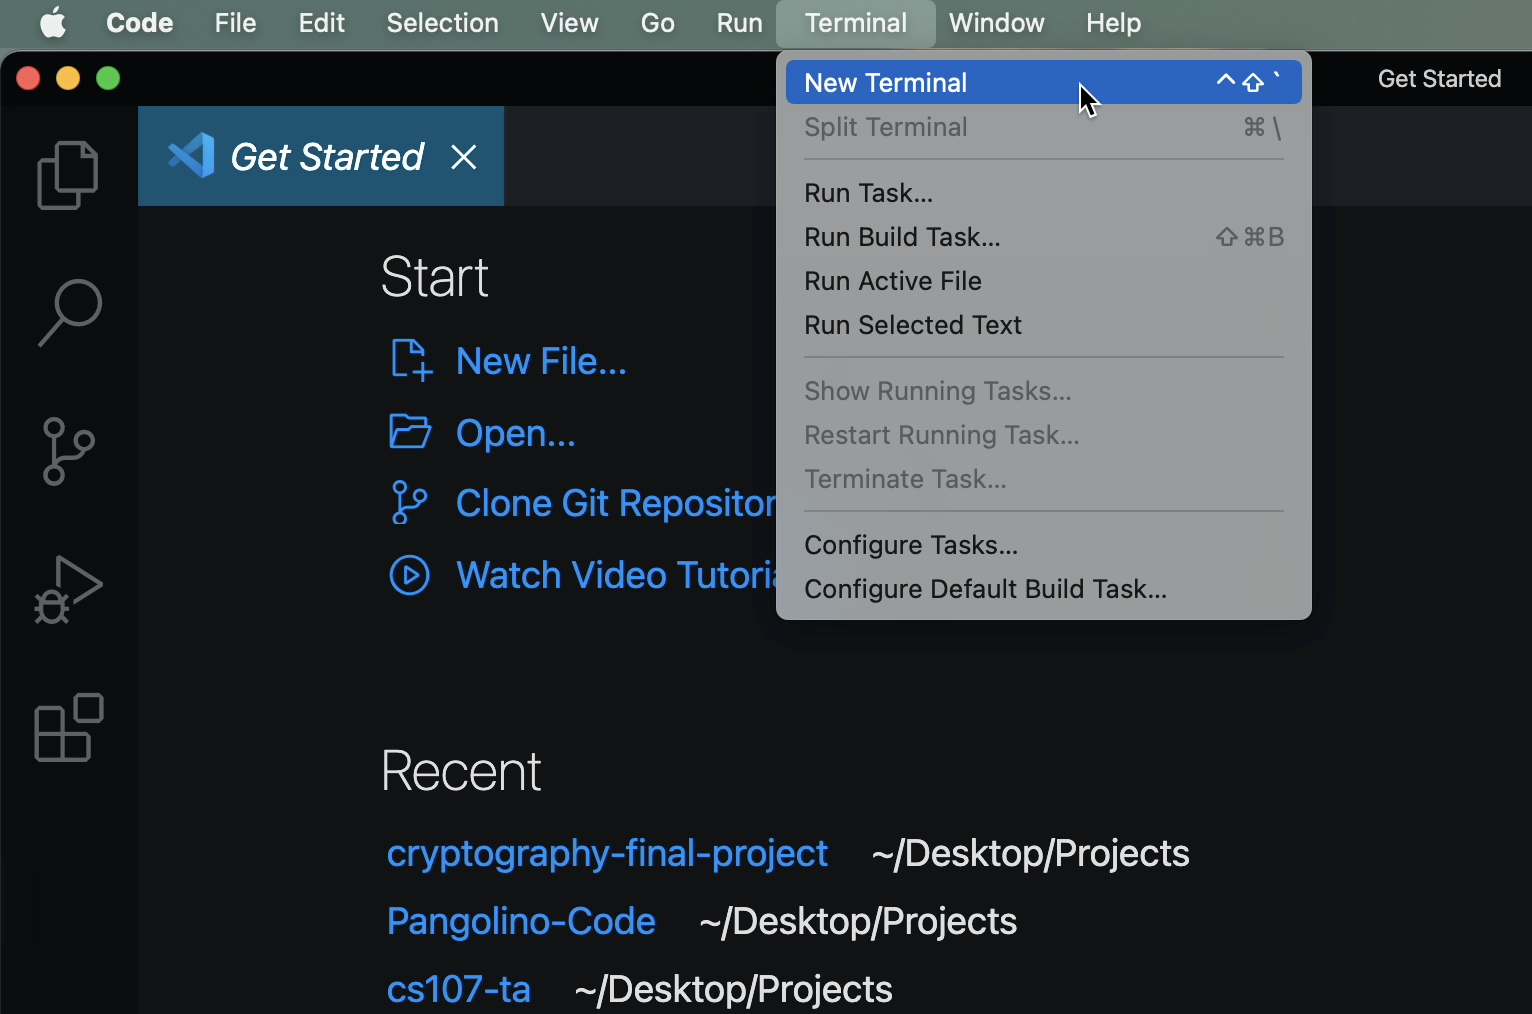Open the Source Control view icon
Viewport: 1532px width, 1014px height.
coord(68,451)
